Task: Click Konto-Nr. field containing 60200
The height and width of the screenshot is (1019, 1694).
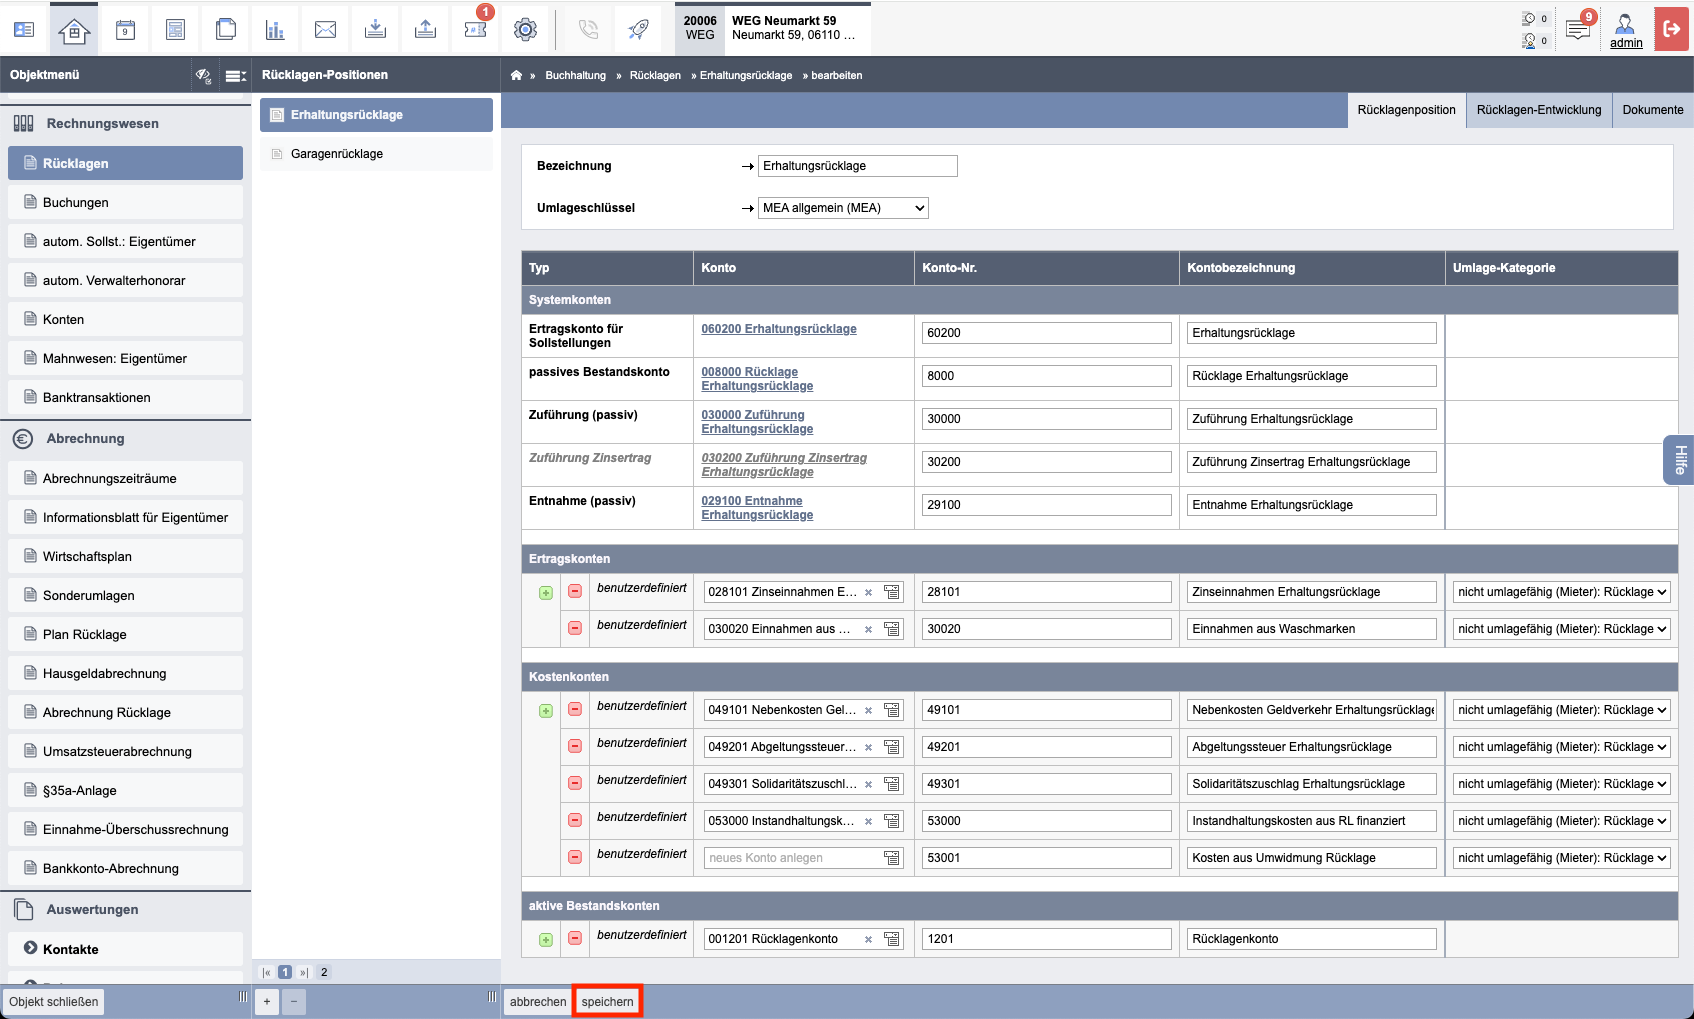Action: (x=1046, y=333)
